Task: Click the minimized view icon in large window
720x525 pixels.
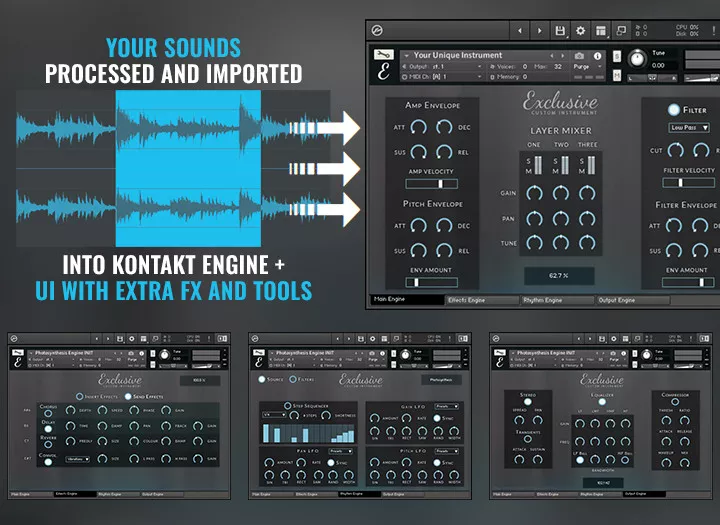Action: (x=621, y=31)
